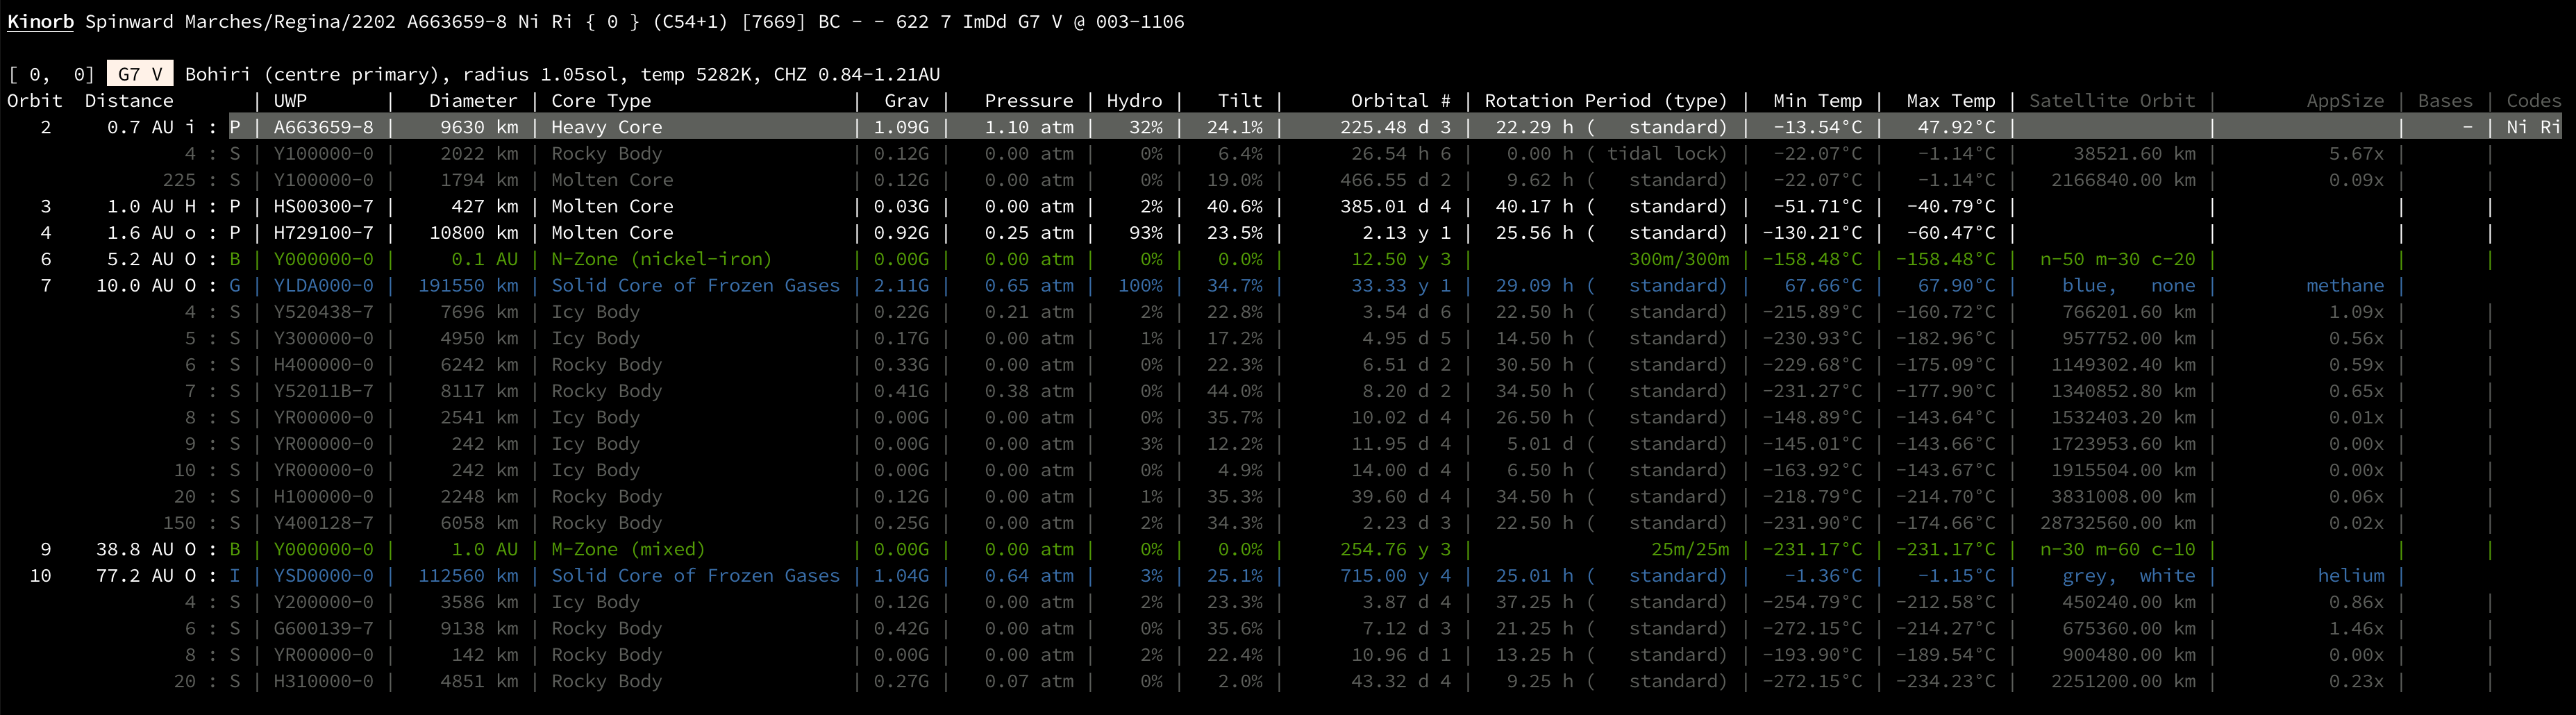Image resolution: width=2576 pixels, height=715 pixels.
Task: Click the 67.90°C max temp value
Action: [1956, 285]
